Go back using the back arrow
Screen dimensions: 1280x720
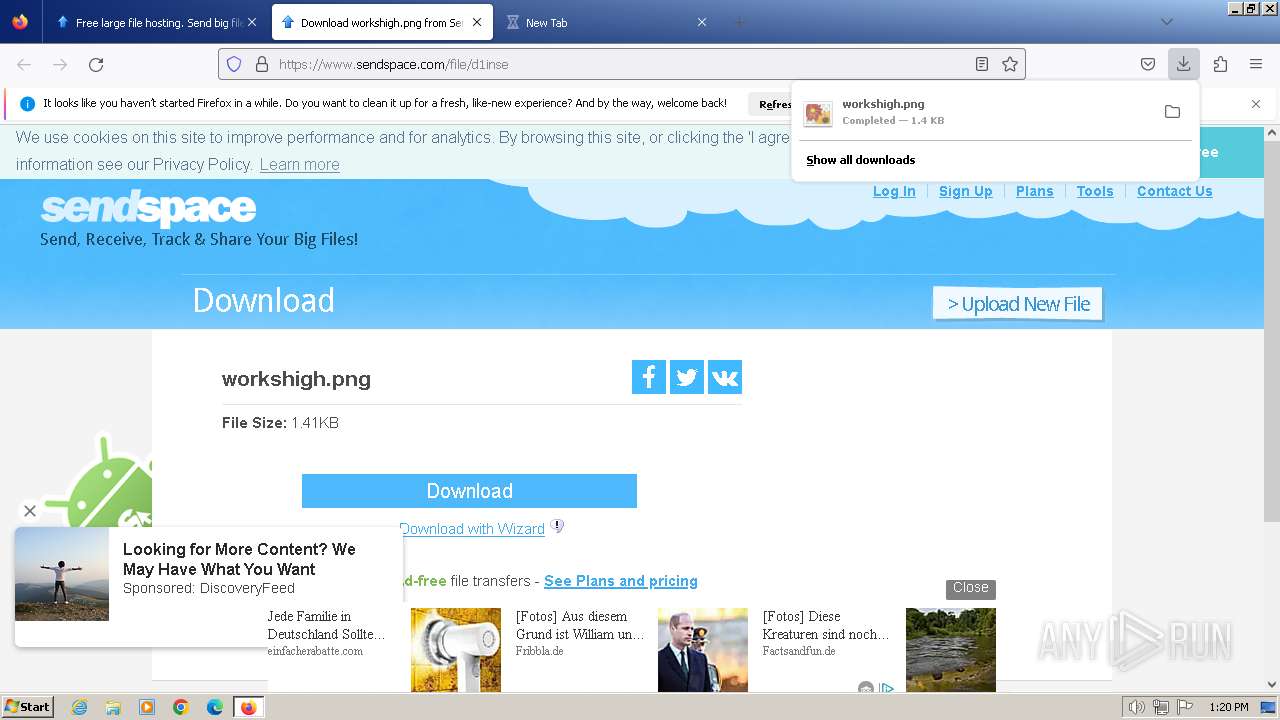pyautogui.click(x=24, y=64)
